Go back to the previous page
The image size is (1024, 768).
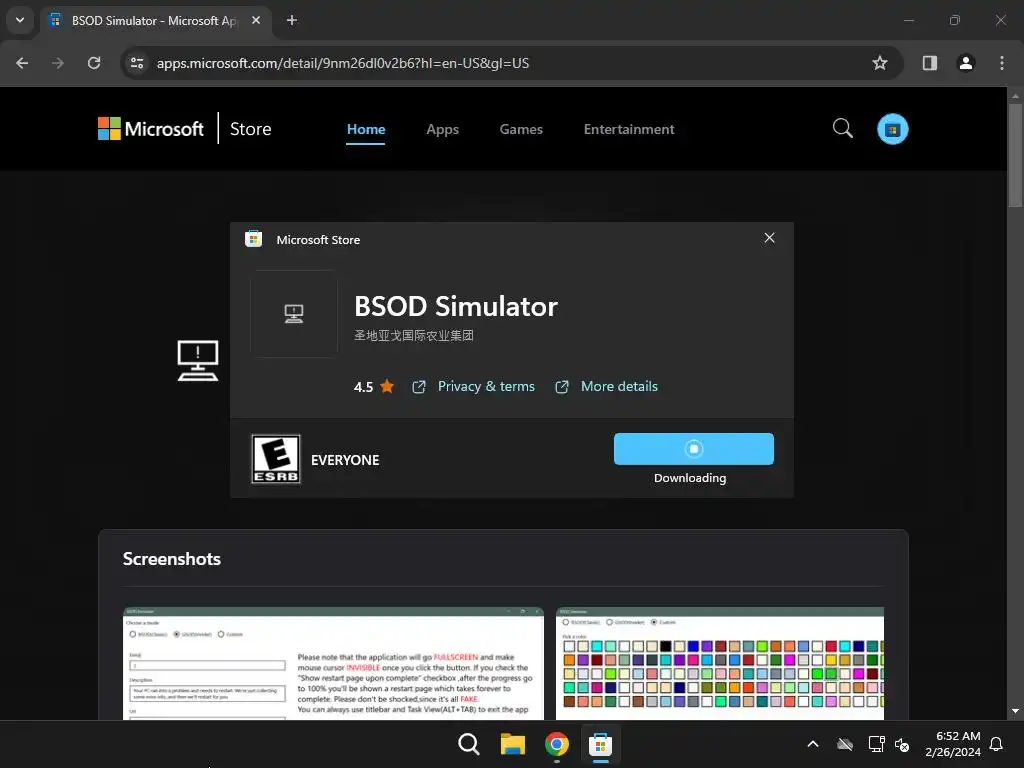22,63
